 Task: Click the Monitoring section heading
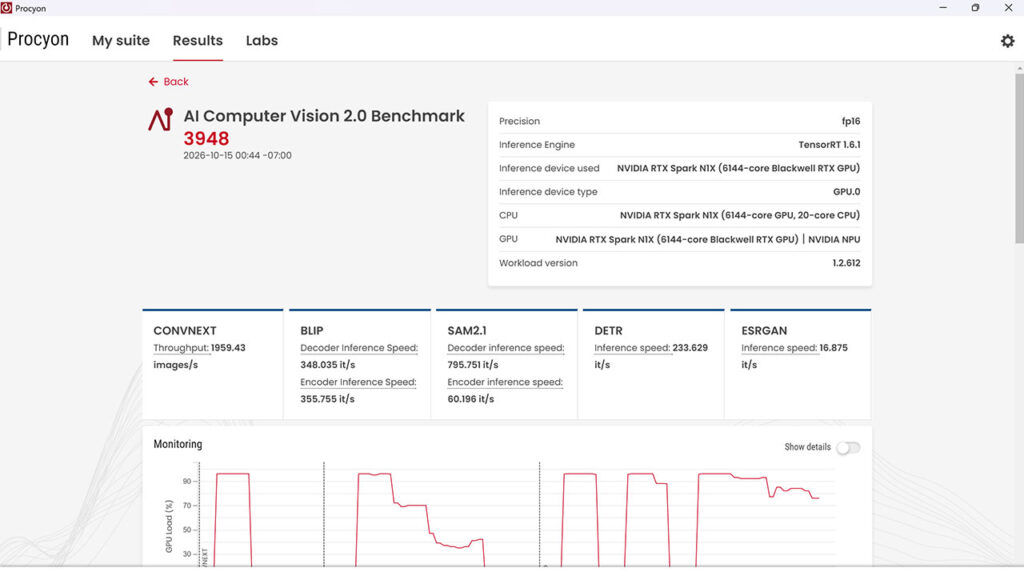click(x=178, y=444)
